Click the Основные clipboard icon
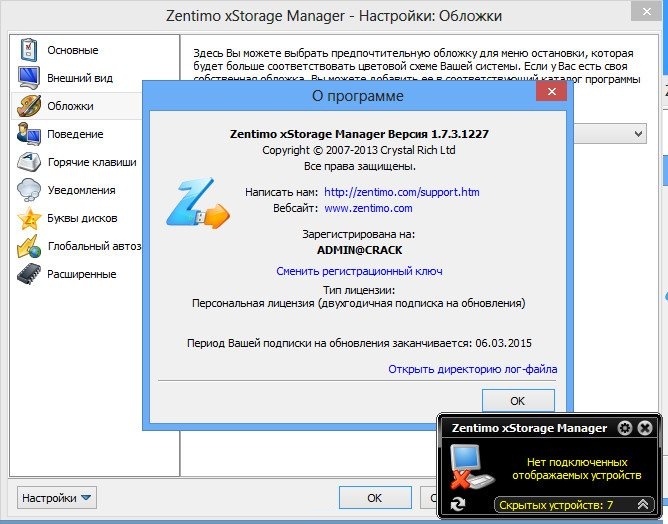The width and height of the screenshot is (668, 524). pos(28,49)
